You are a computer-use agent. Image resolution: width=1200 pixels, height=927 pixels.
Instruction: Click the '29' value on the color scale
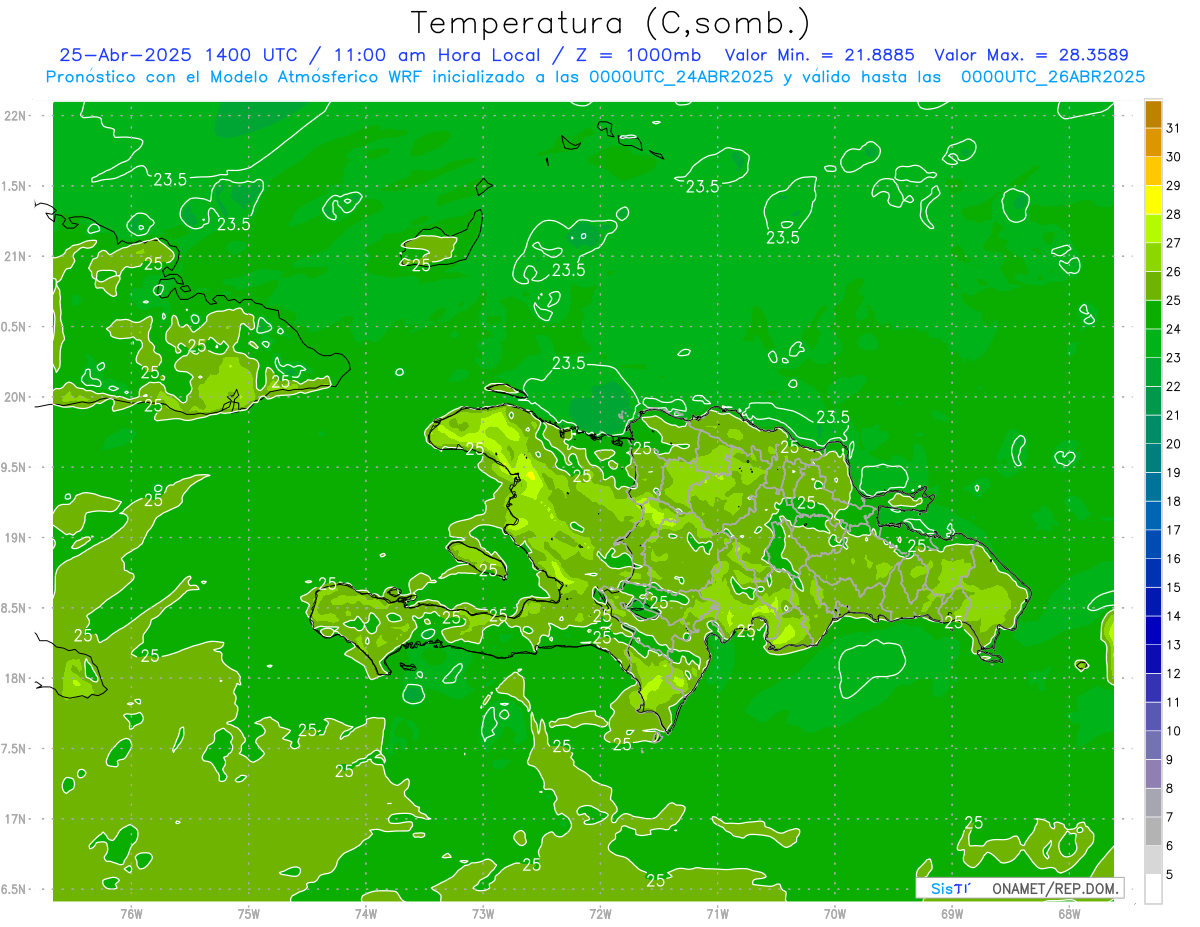tap(1173, 186)
